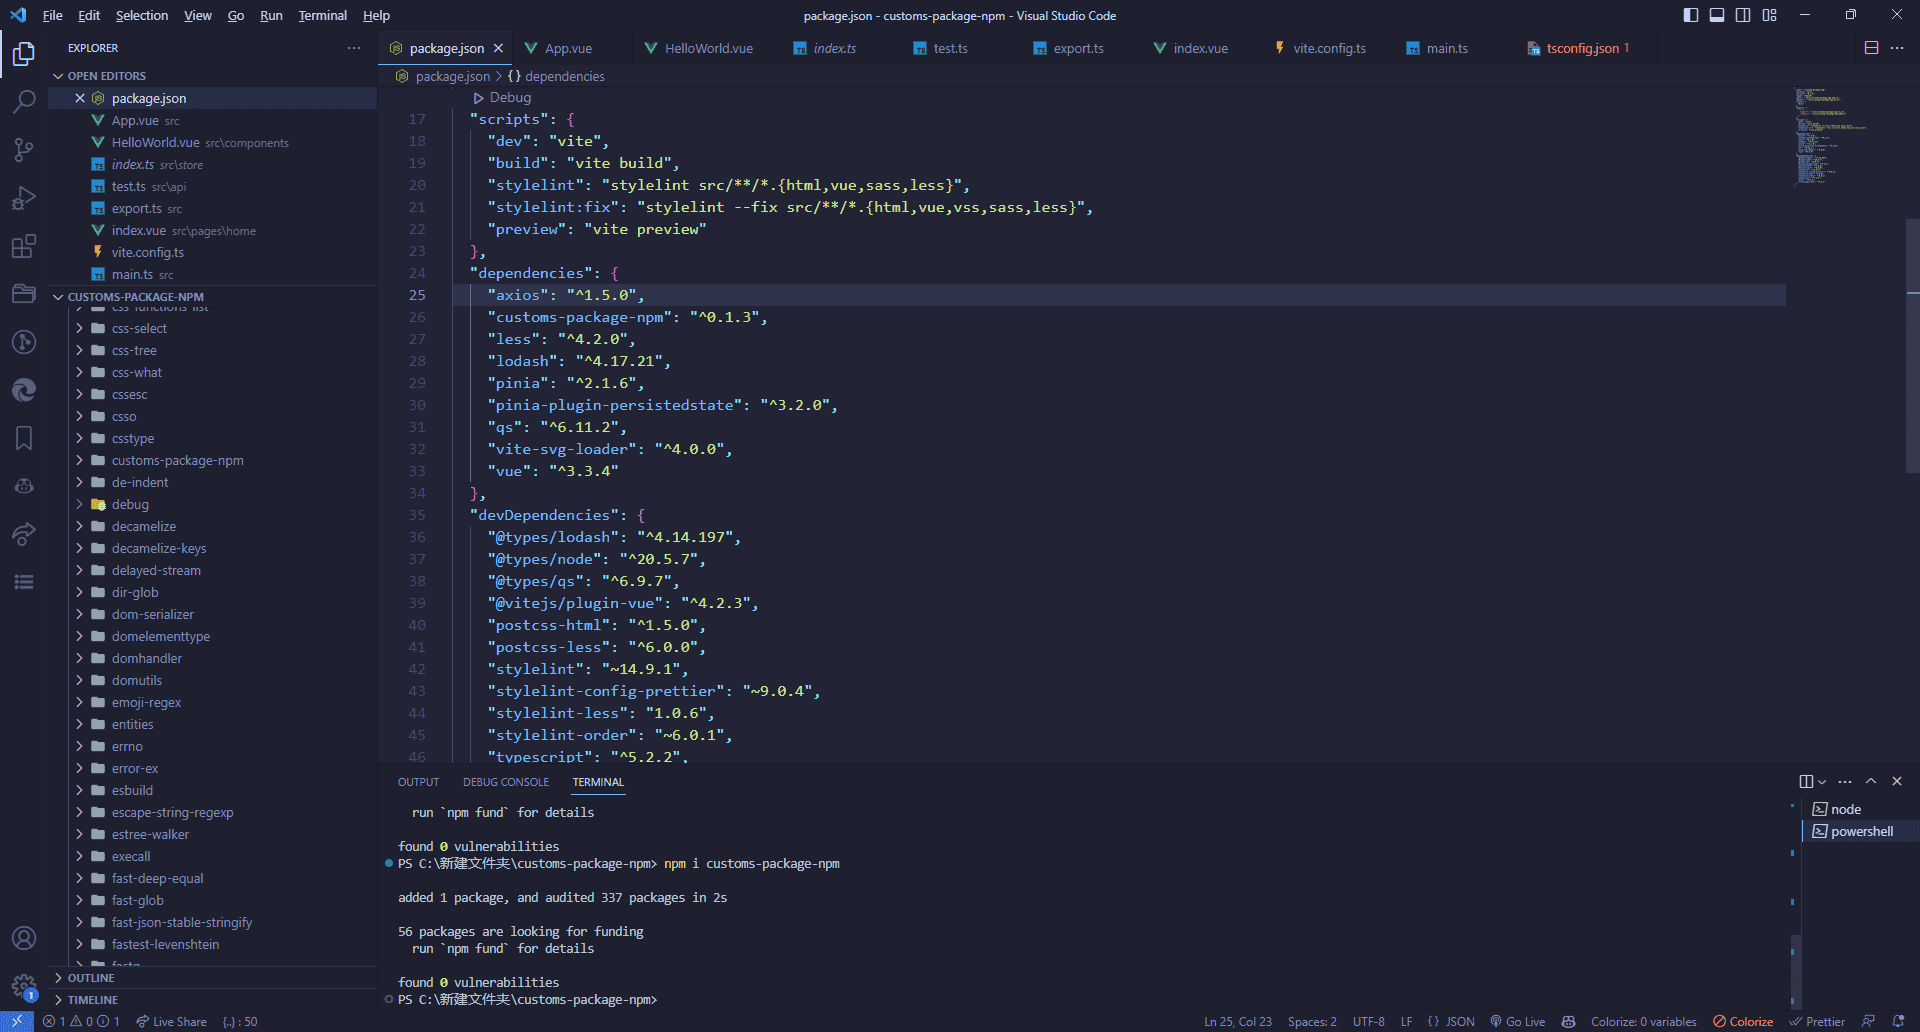Open the Extensions view icon

point(24,246)
